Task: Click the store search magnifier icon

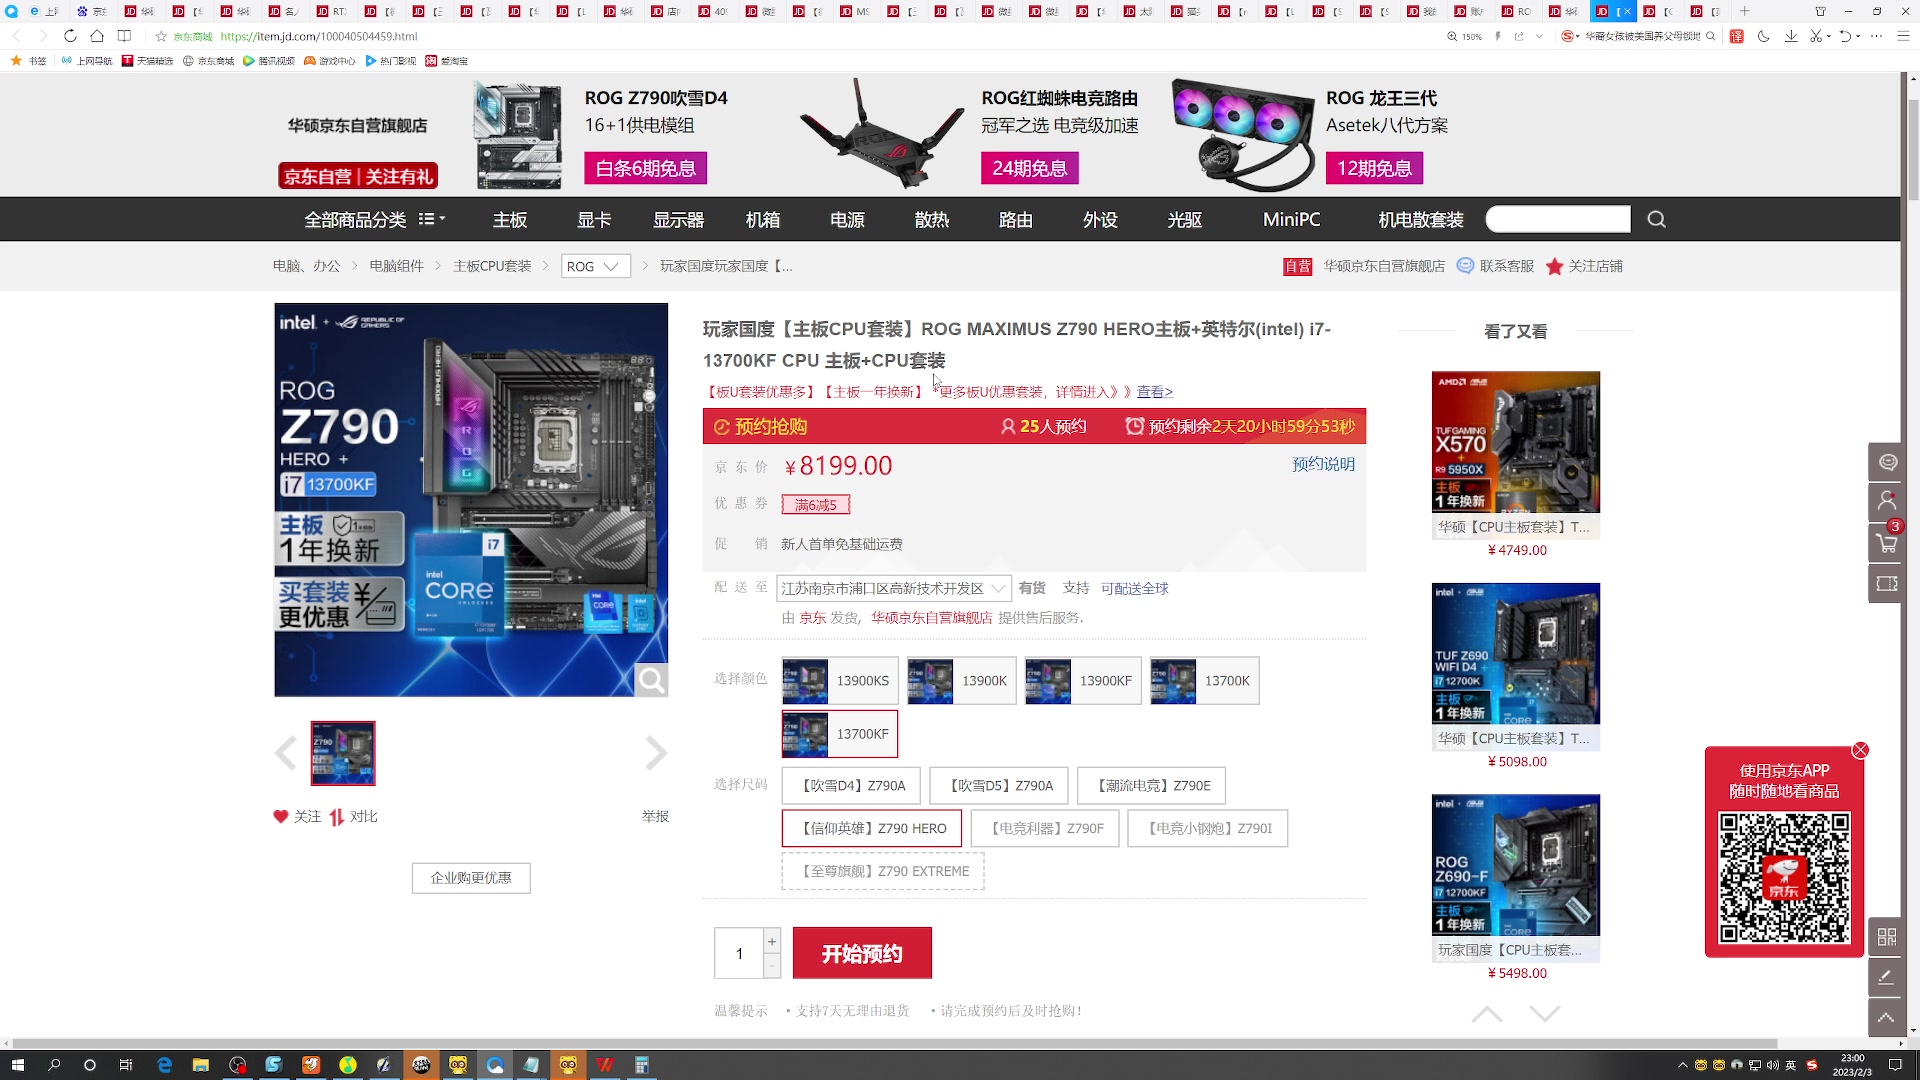Action: [x=1656, y=220]
